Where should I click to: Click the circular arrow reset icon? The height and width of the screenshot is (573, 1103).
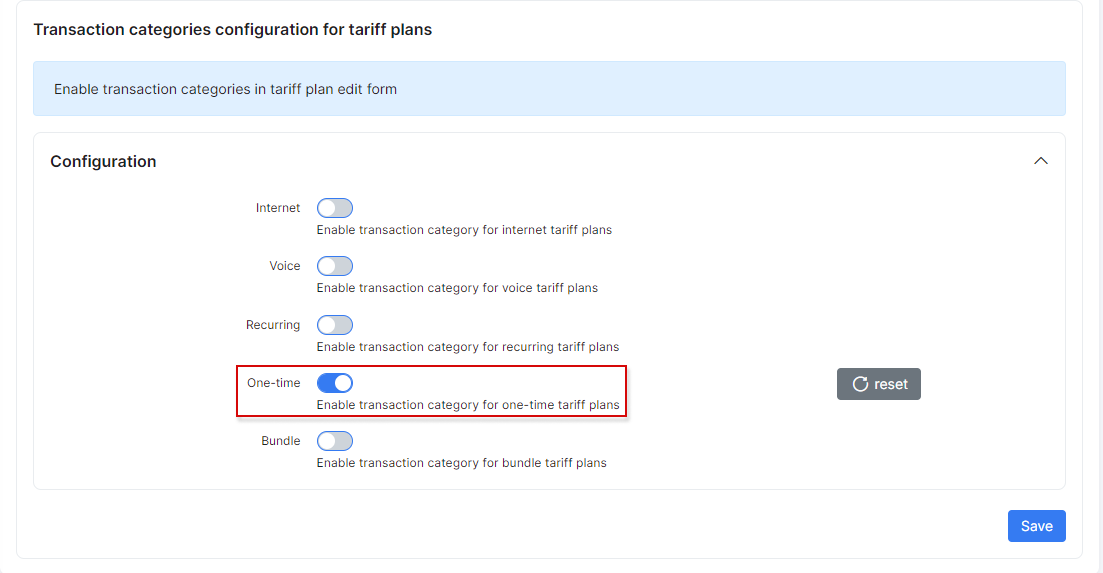tap(860, 384)
